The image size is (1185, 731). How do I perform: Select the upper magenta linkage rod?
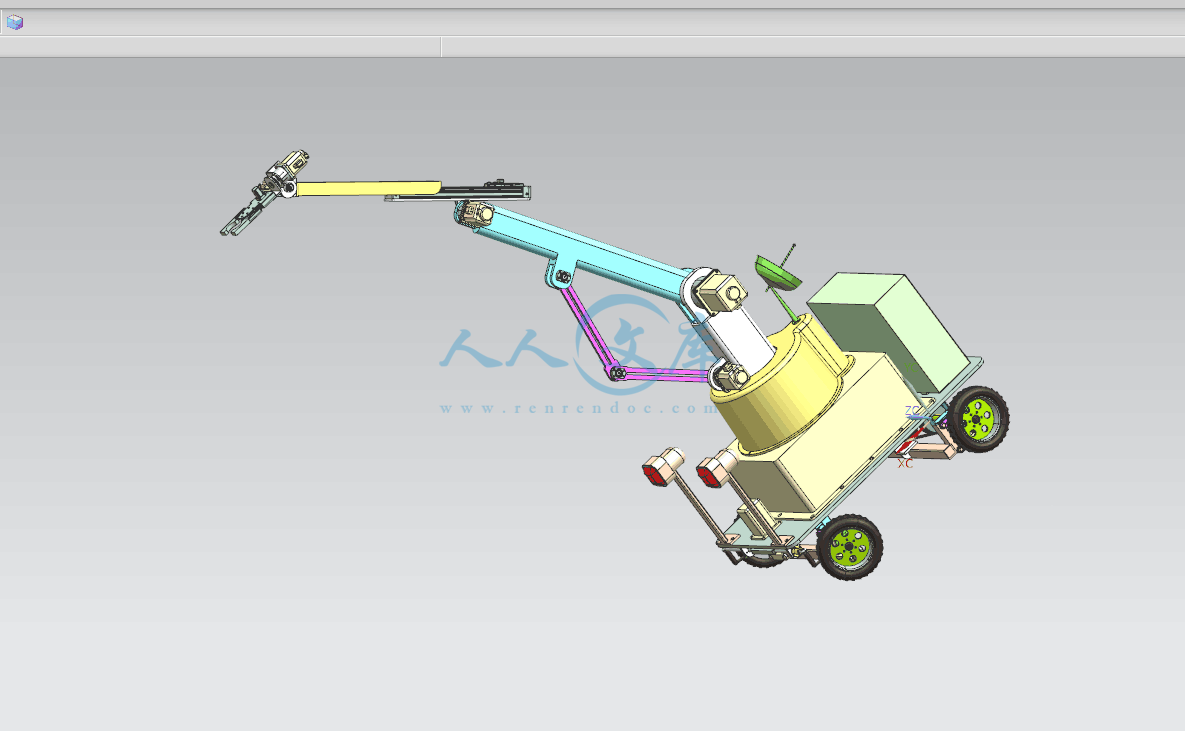[586, 326]
